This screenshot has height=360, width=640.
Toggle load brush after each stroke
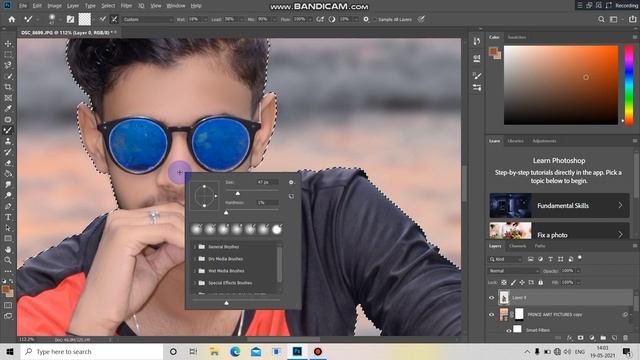pyautogui.click(x=103, y=19)
